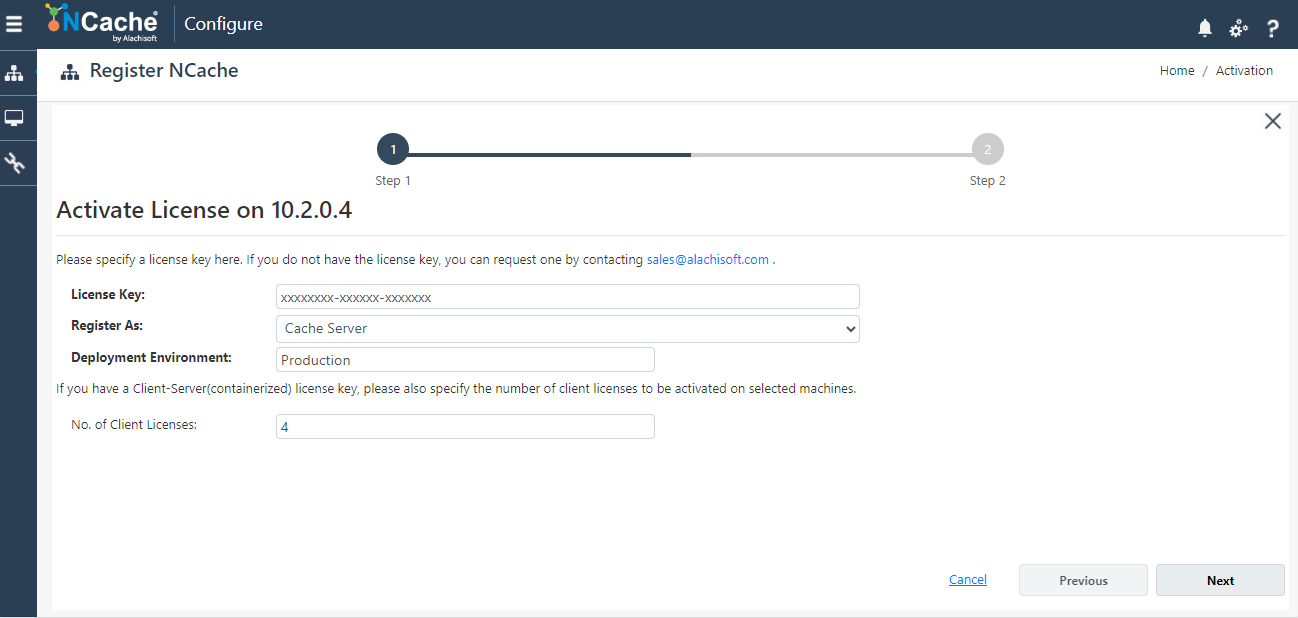1298x618 pixels.
Task: Click the Cancel link
Action: (x=968, y=580)
